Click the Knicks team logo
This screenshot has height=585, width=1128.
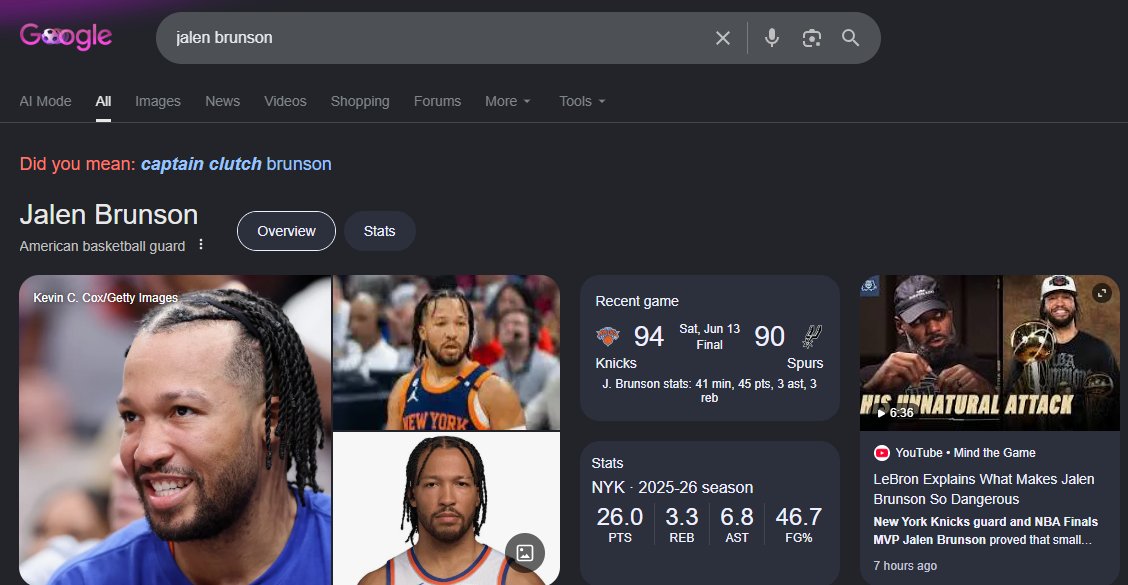pyautogui.click(x=608, y=336)
